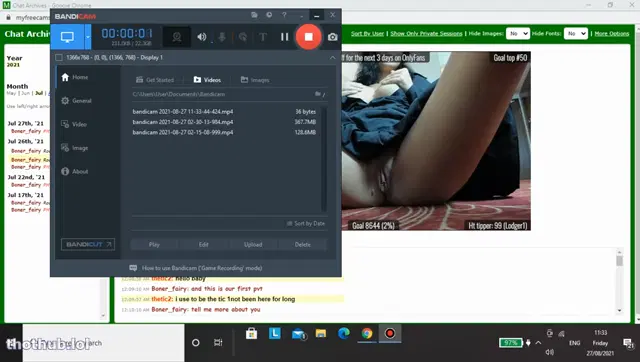
Task: Open Jul 22nd, '21 archive date
Action: [x=26, y=177]
